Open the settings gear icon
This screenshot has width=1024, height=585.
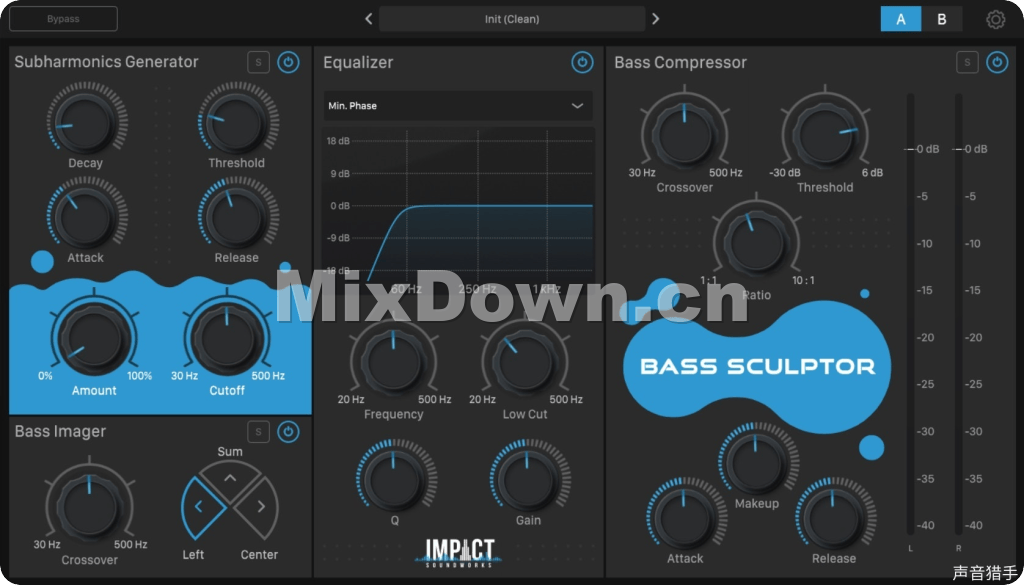pos(995,20)
